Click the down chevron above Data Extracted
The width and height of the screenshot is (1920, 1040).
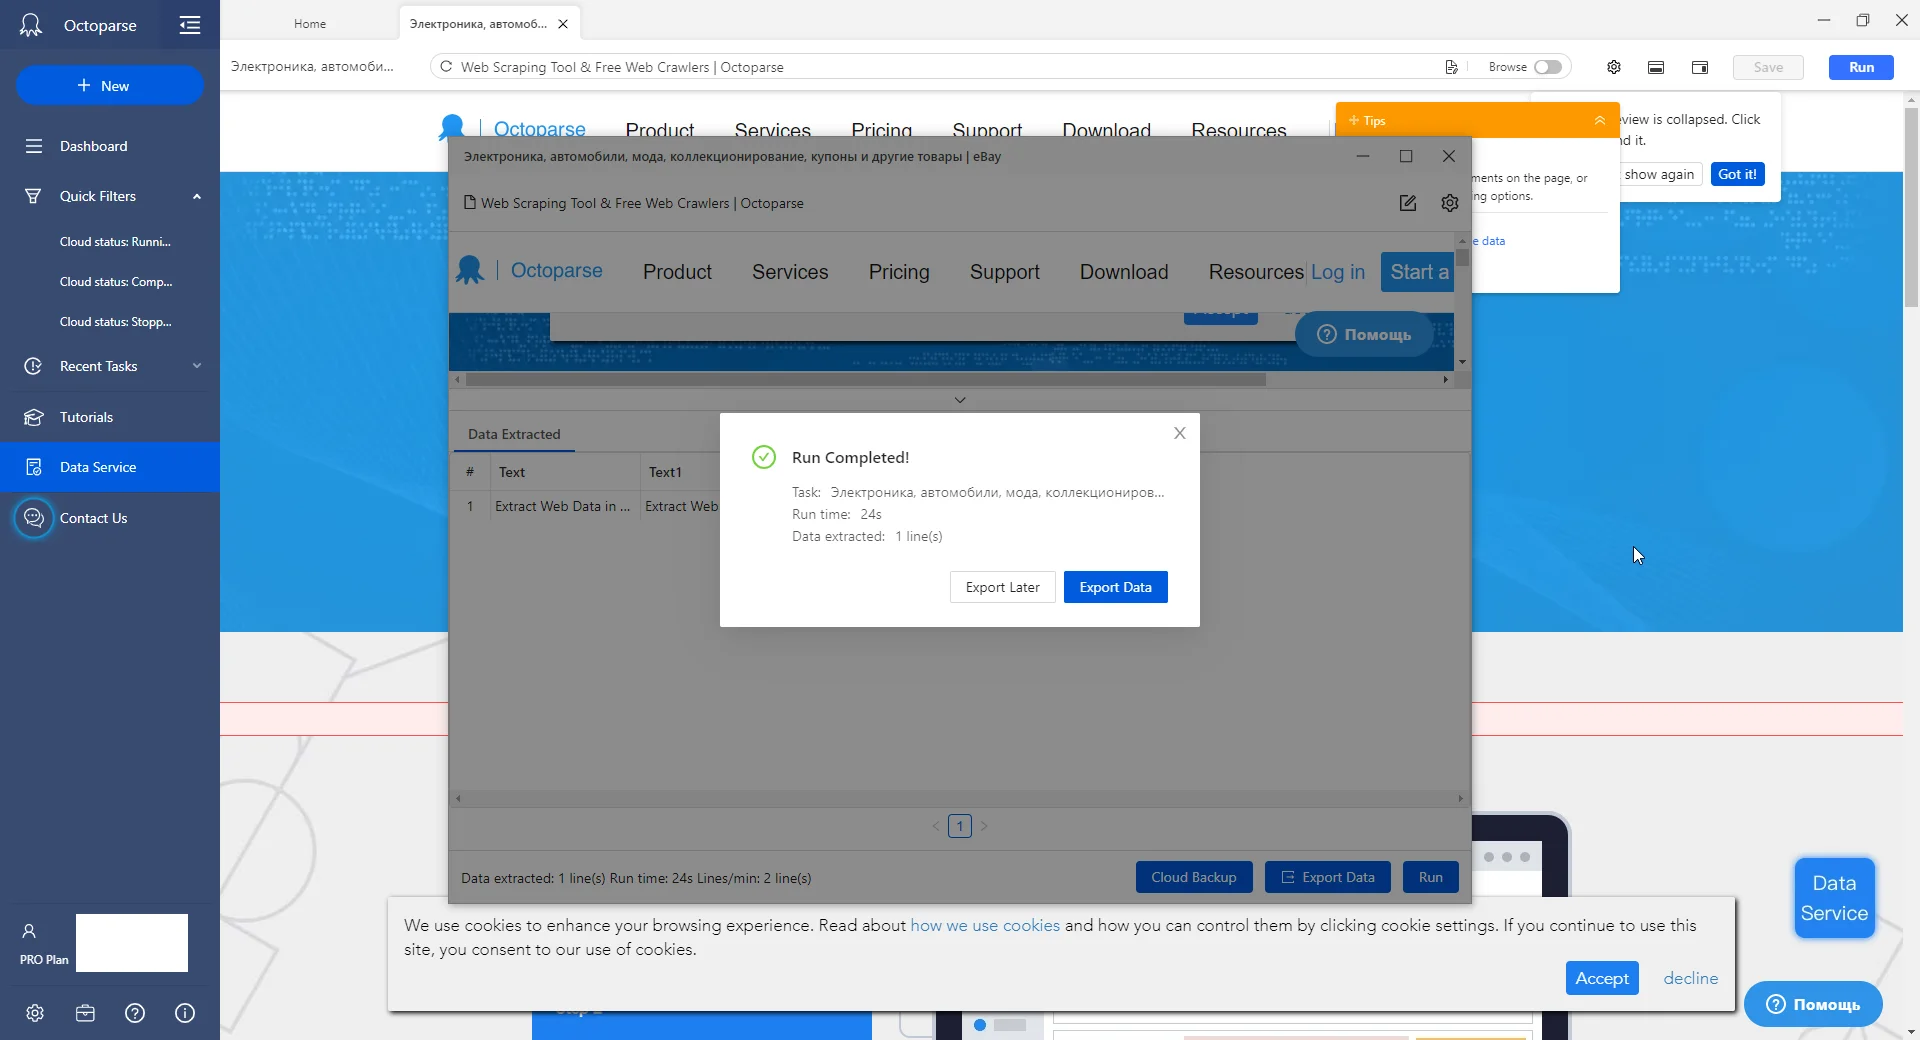click(x=960, y=400)
